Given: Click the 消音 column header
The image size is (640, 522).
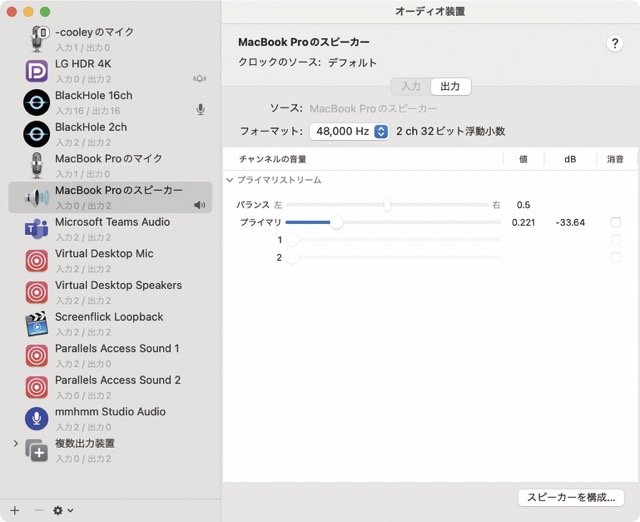Looking at the screenshot, I should coord(615,159).
